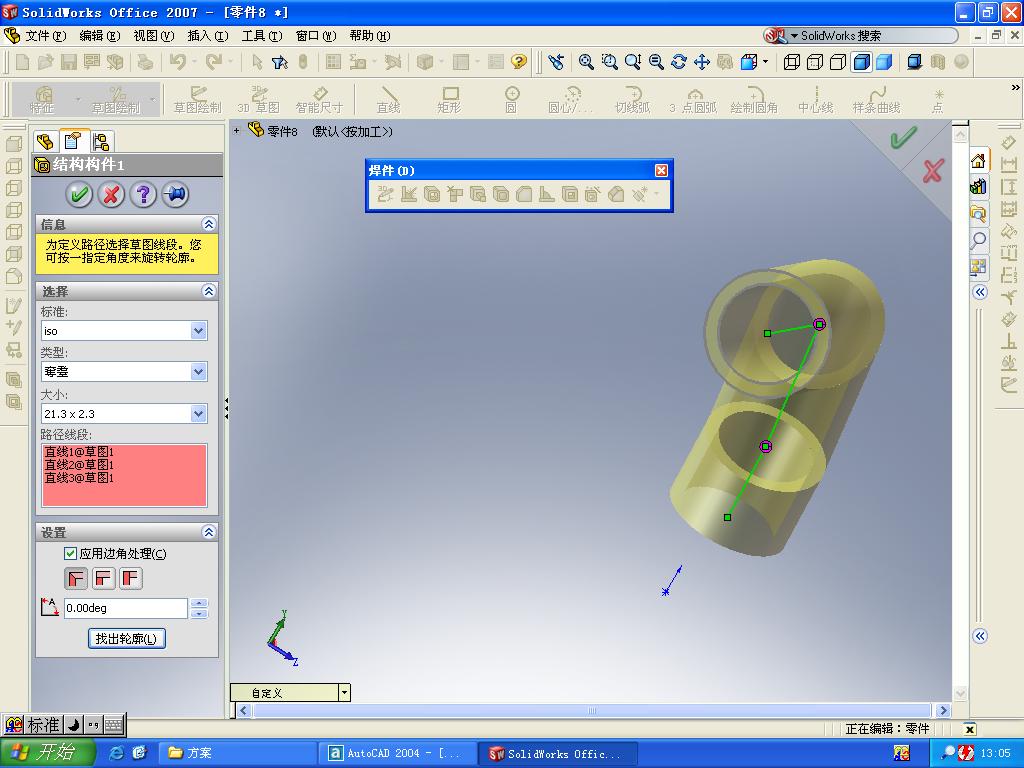1024x768 pixels.
Task: Collapse the 设置 section
Action: click(209, 532)
